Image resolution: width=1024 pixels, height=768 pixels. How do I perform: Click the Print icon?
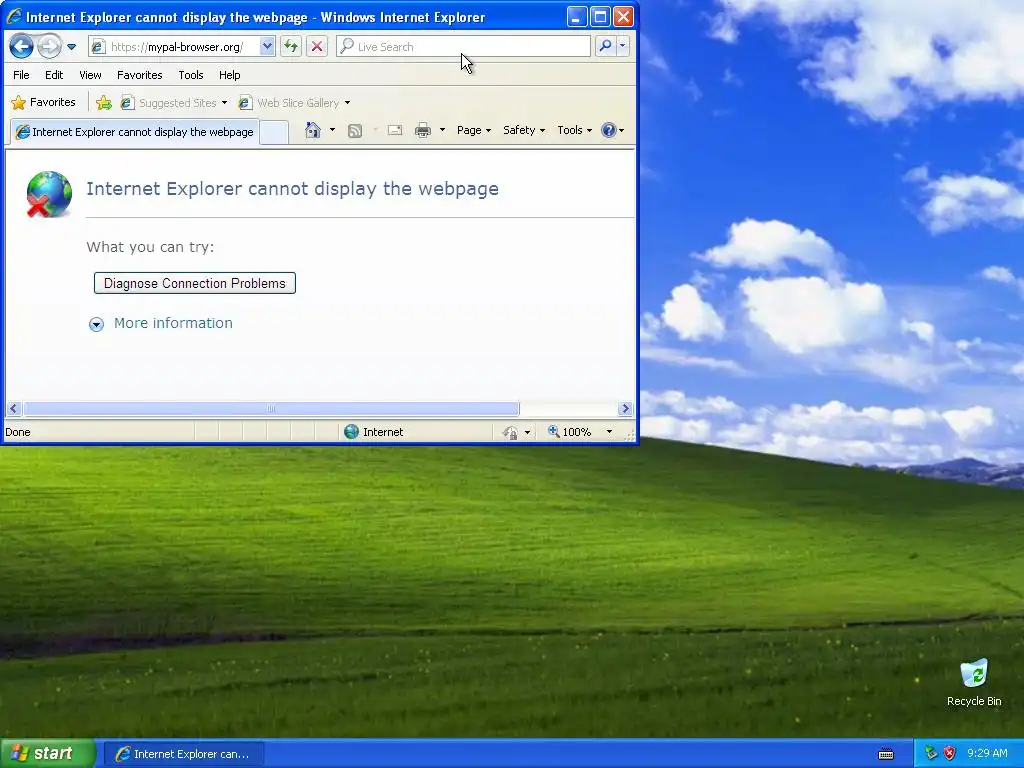tap(423, 130)
